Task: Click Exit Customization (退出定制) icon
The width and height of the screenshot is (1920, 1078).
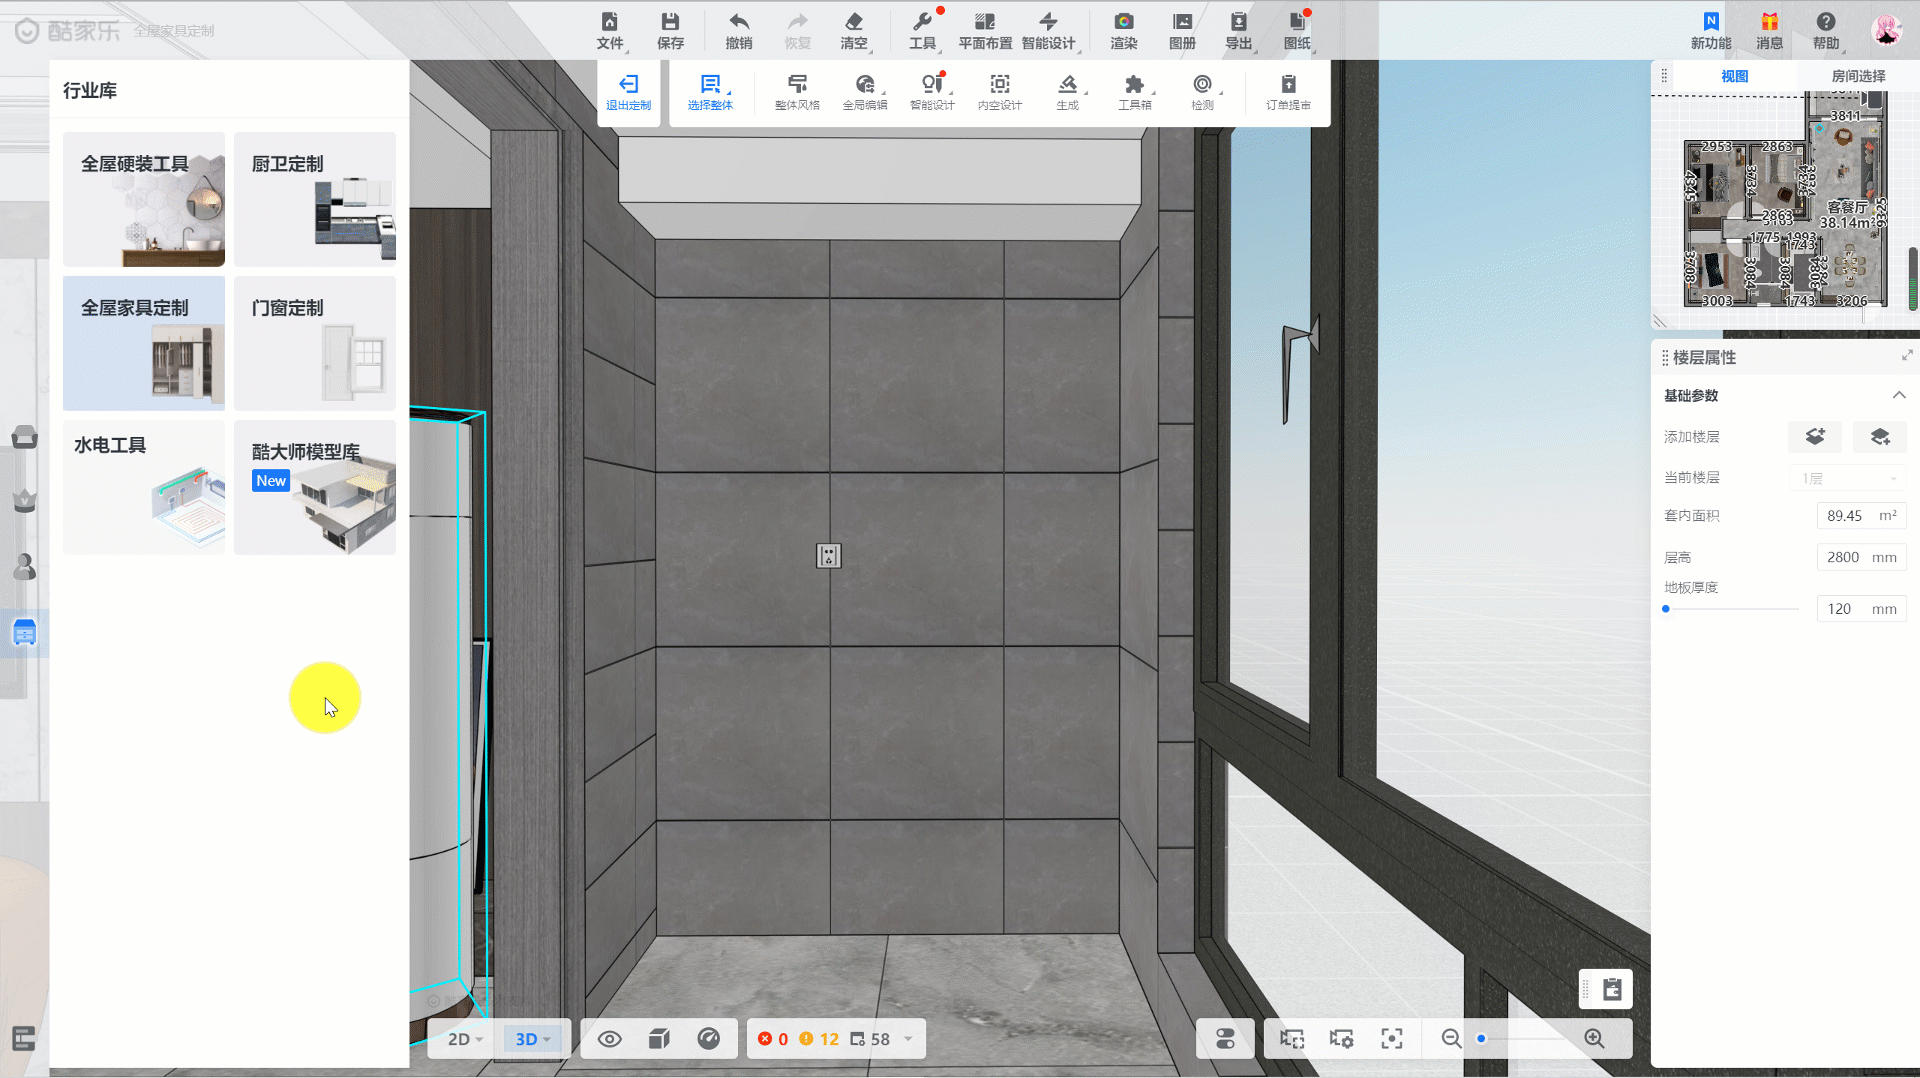Action: 628,91
